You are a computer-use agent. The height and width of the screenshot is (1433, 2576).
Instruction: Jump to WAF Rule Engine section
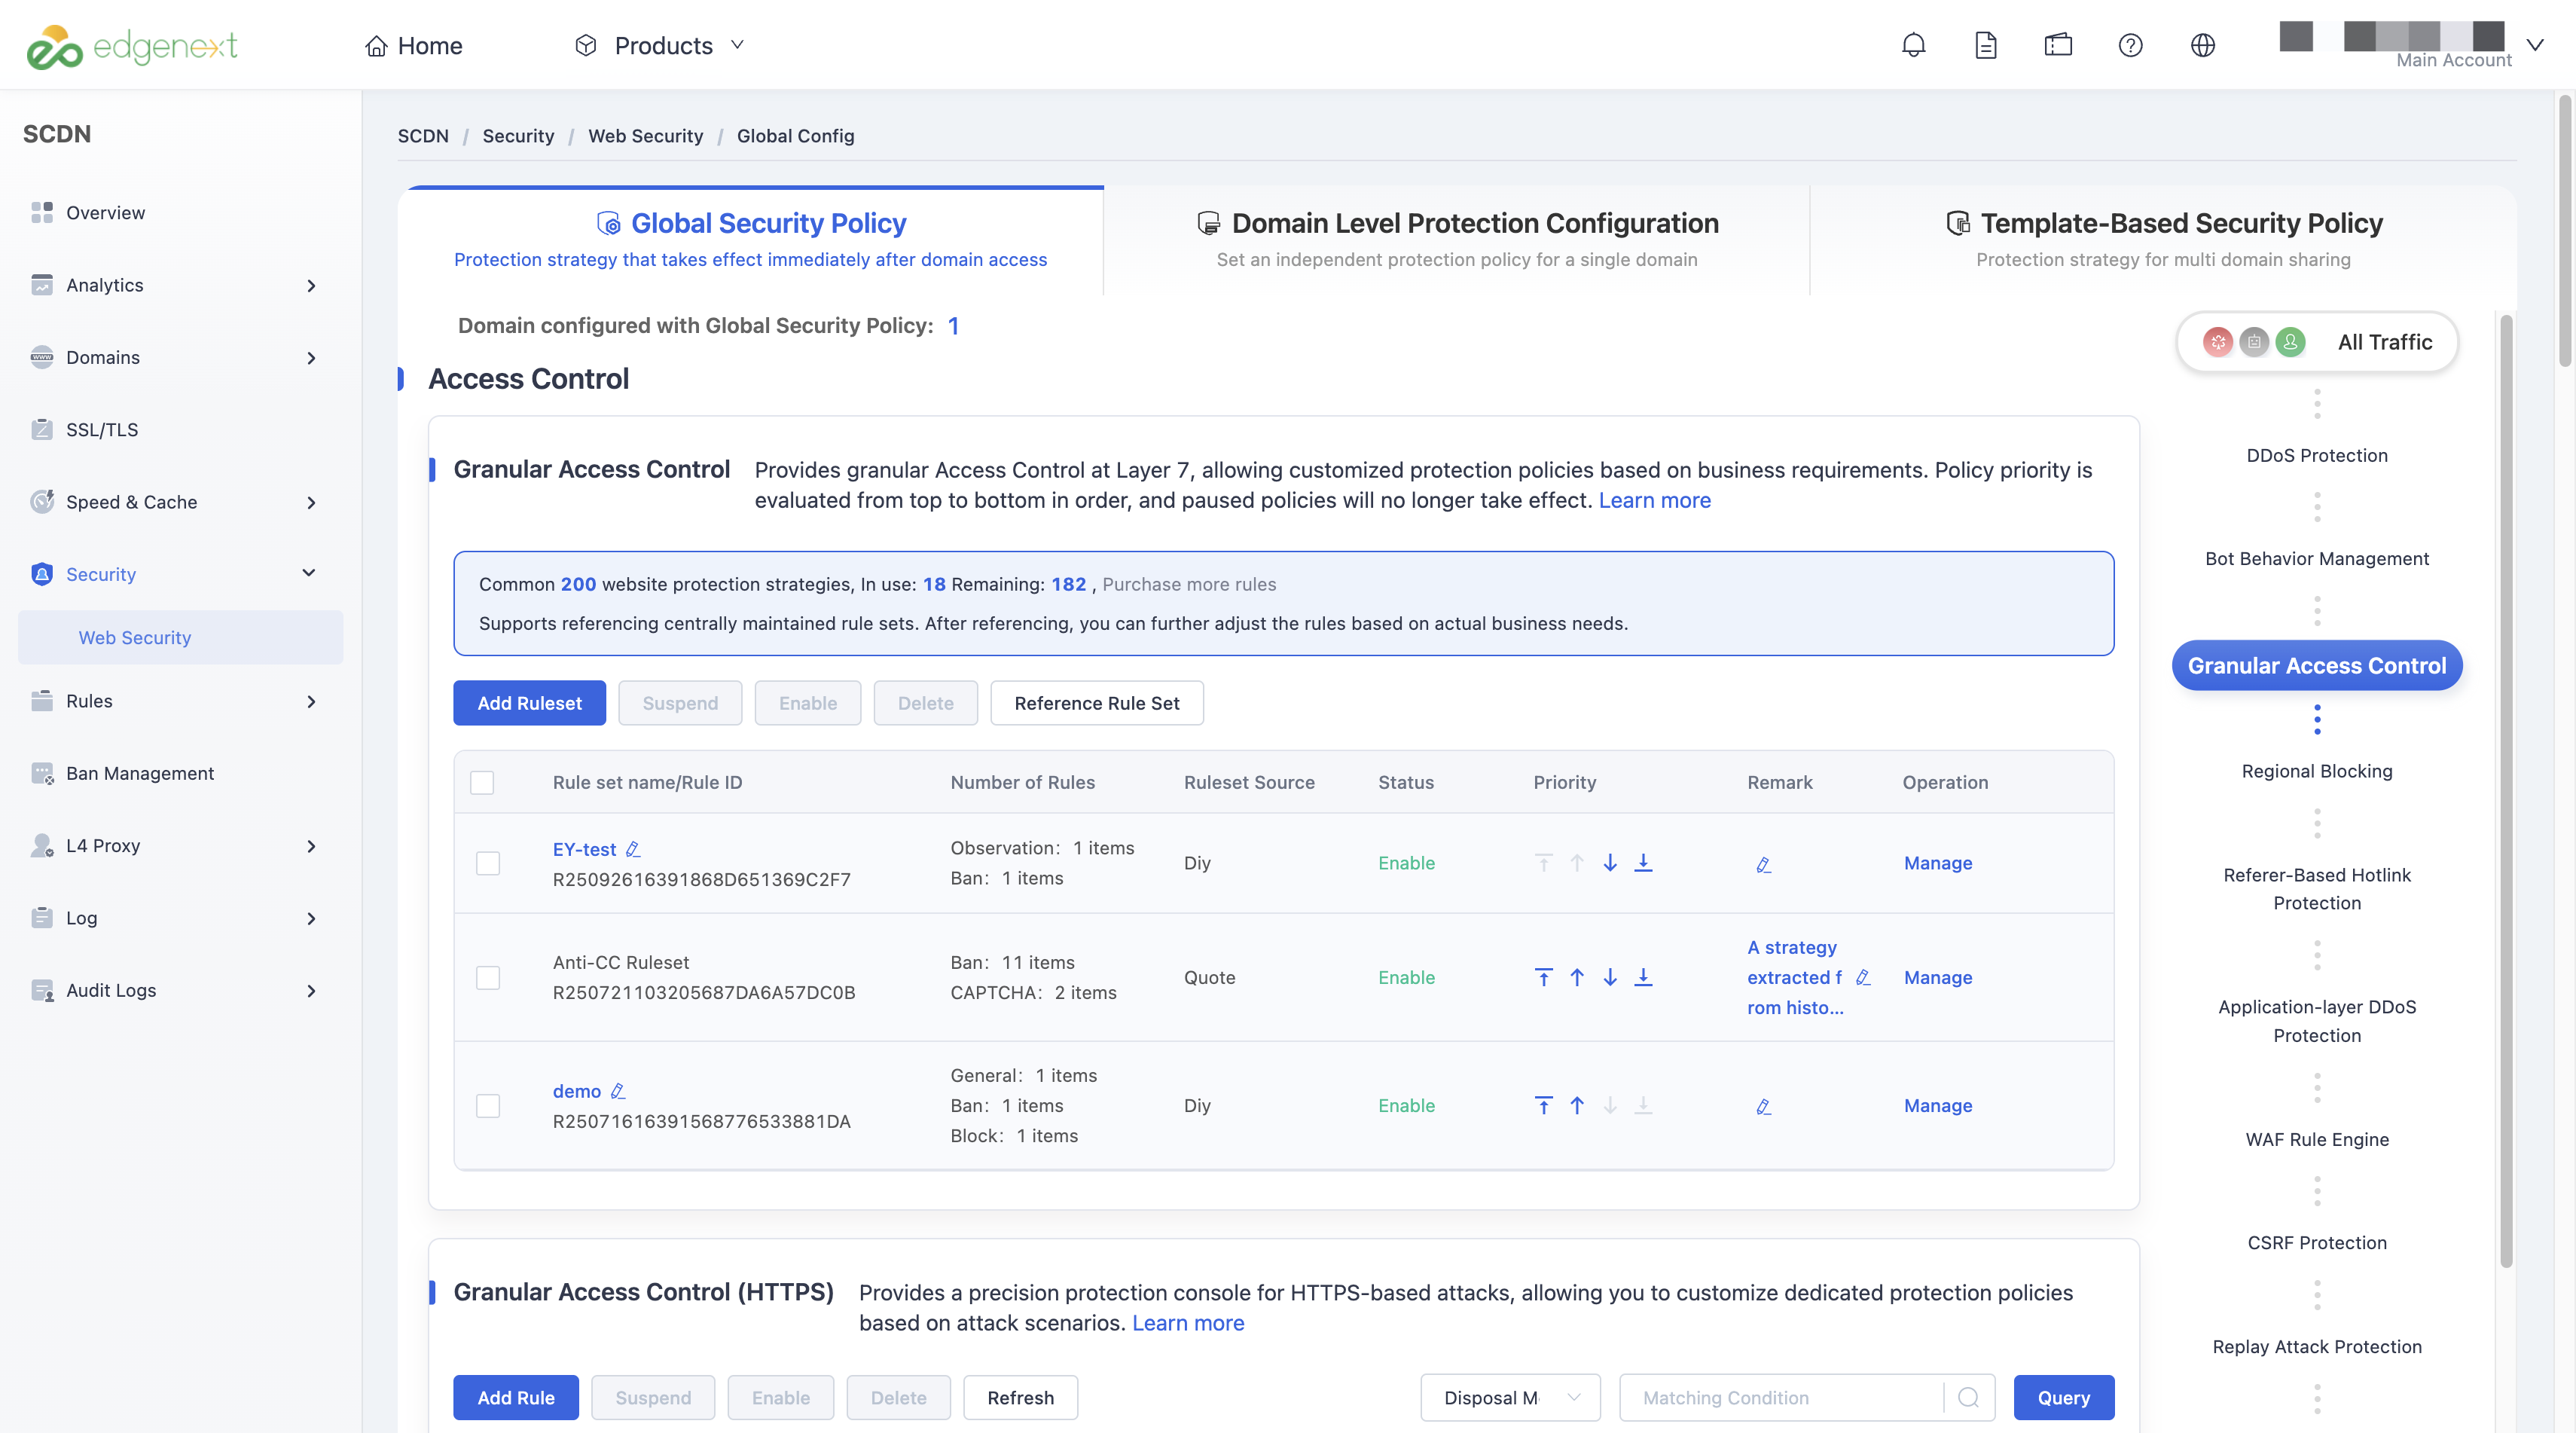point(2316,1139)
